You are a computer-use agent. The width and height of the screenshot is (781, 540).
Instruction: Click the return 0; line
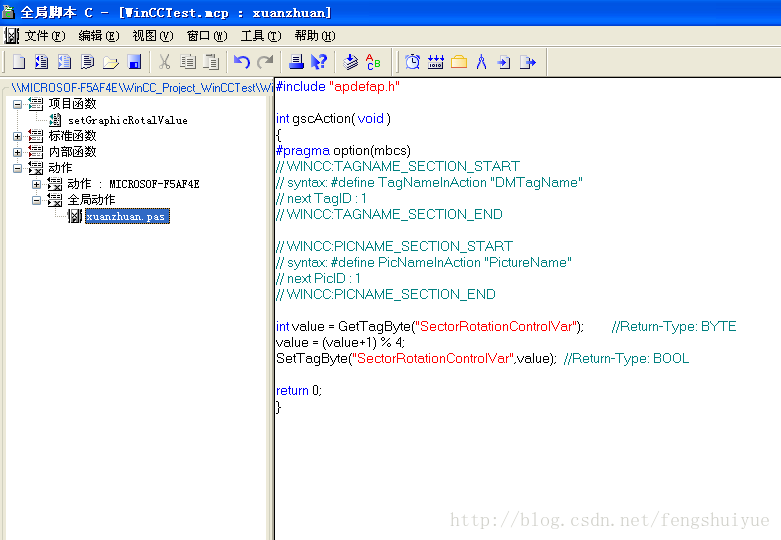299,390
